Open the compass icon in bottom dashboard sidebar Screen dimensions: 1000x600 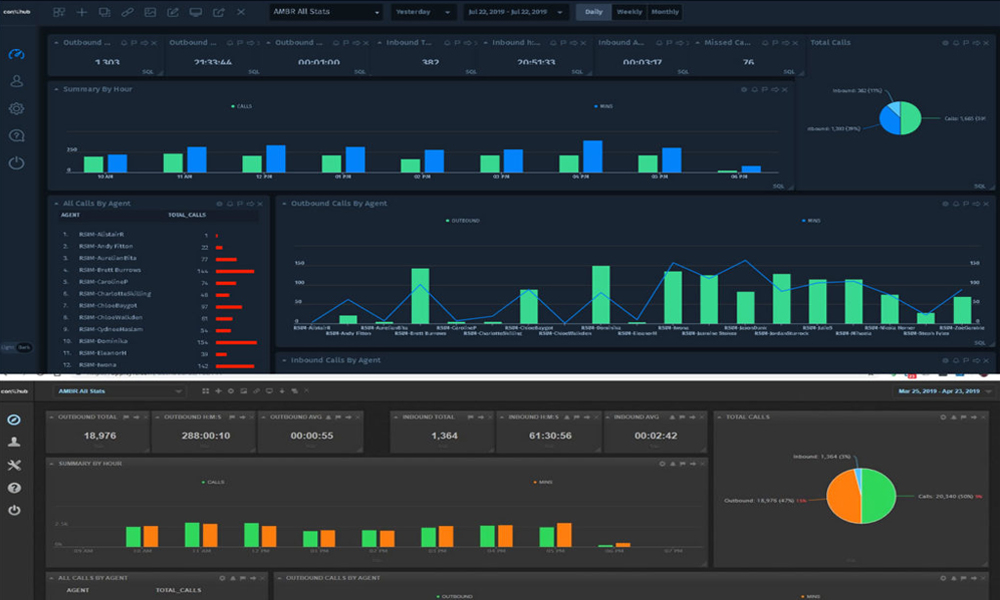14,420
